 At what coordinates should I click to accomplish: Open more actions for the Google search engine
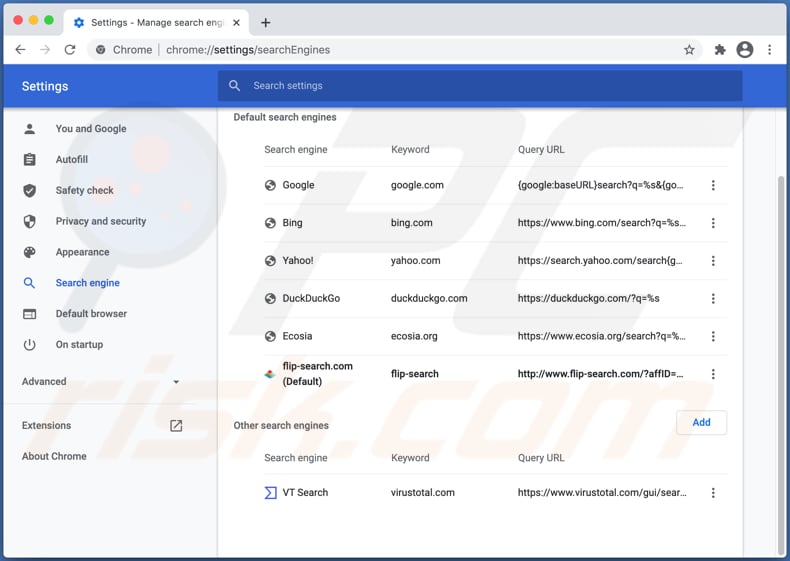(713, 185)
